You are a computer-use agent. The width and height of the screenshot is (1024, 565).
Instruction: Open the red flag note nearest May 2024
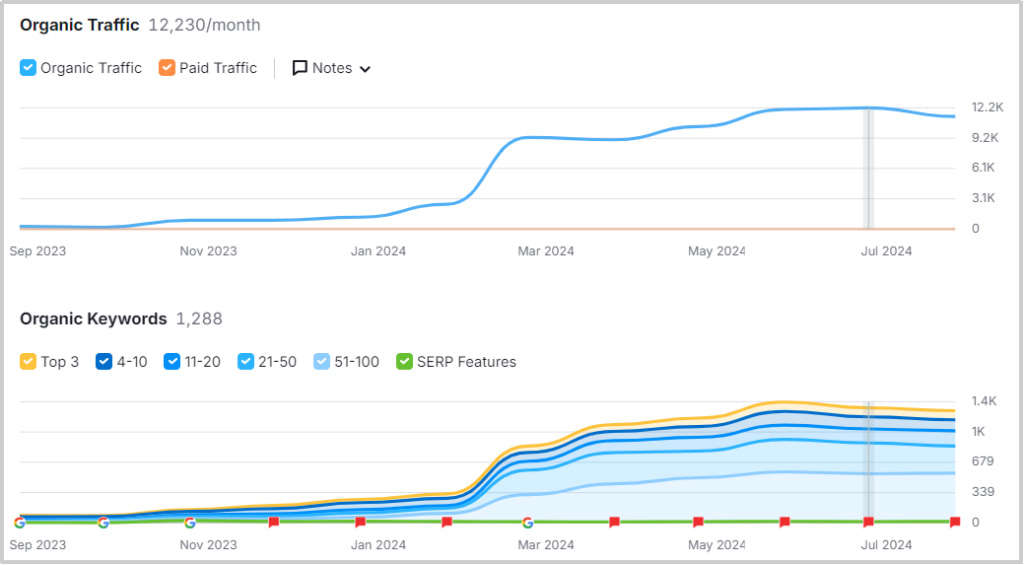pos(698,521)
